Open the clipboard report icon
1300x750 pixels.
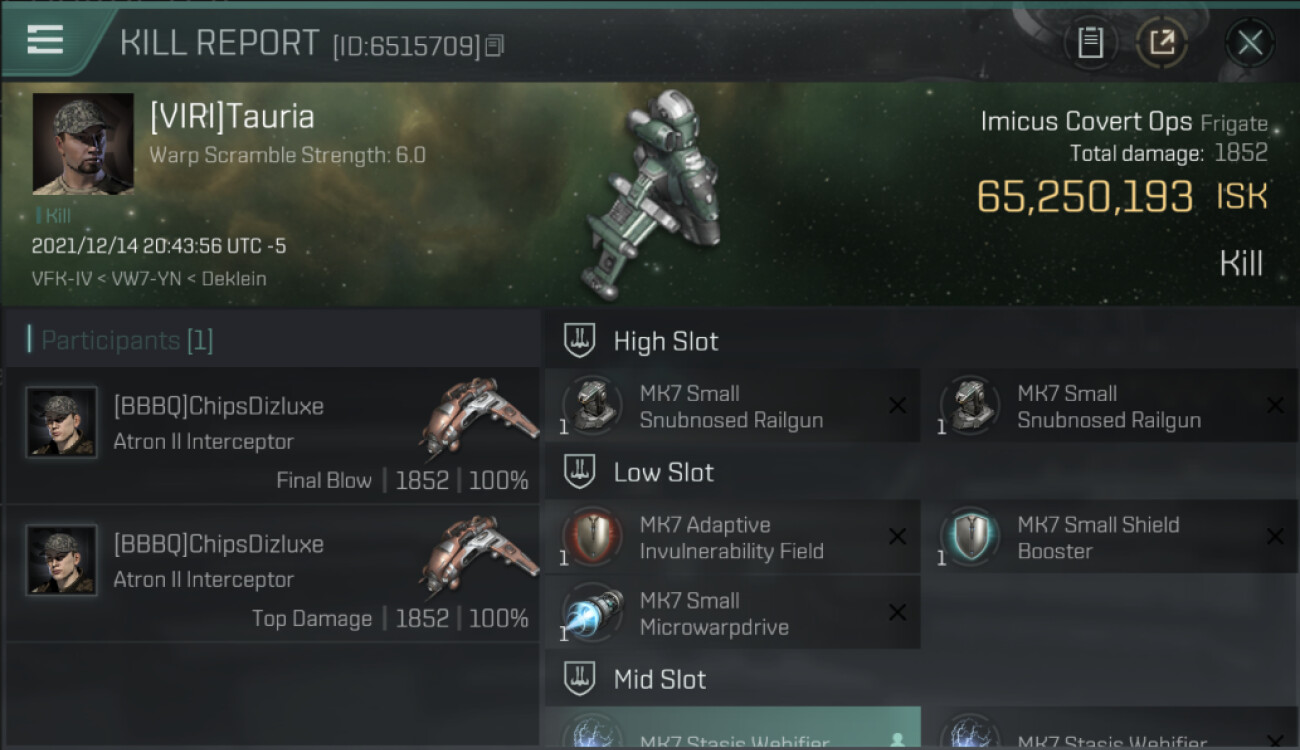[1090, 43]
